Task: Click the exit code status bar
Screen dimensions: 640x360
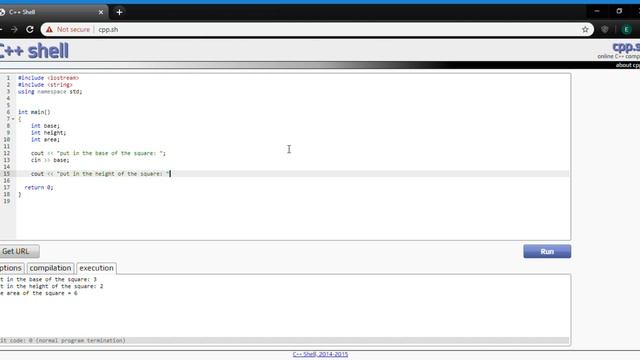Action: pos(284,340)
